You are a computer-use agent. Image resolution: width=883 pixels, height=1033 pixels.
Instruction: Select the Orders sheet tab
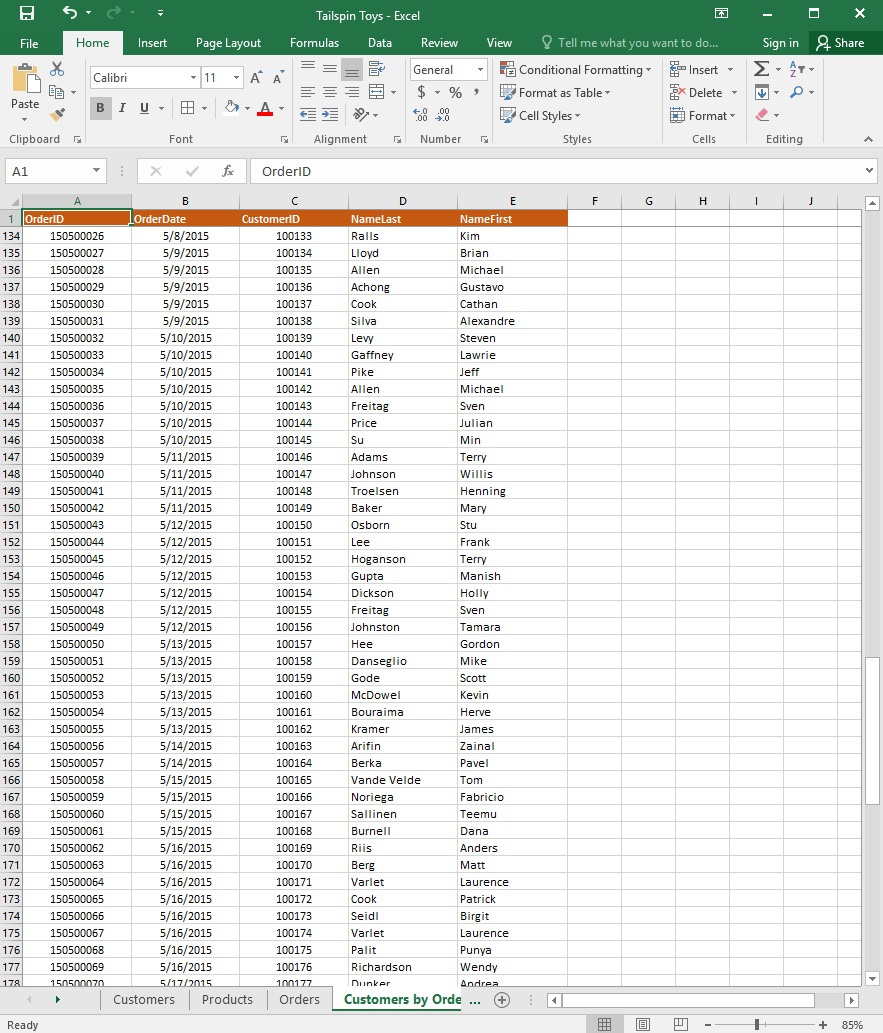(299, 999)
